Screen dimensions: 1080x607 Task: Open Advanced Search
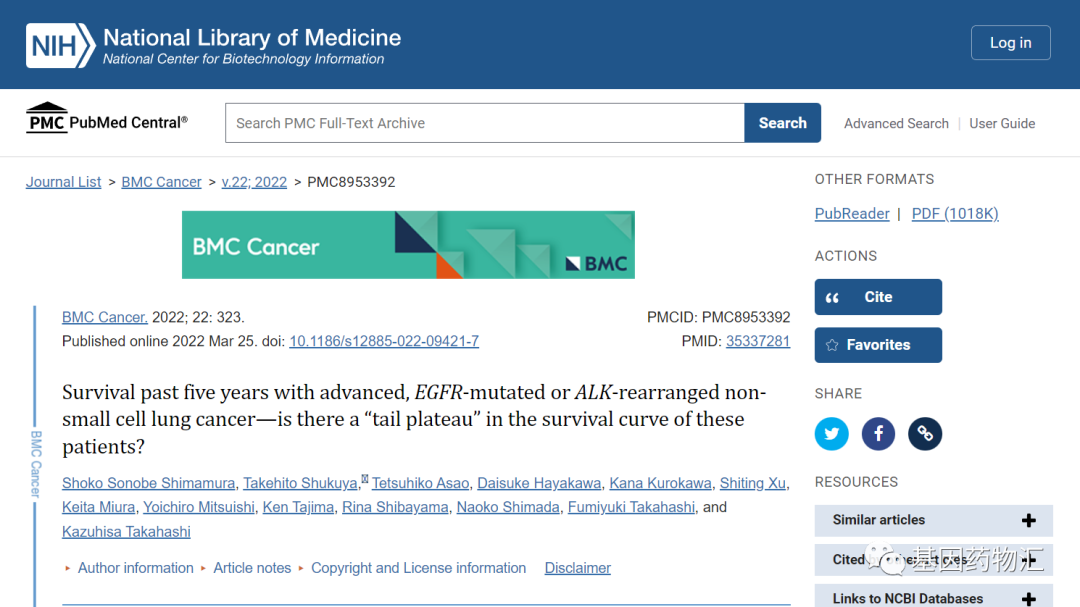click(x=896, y=123)
